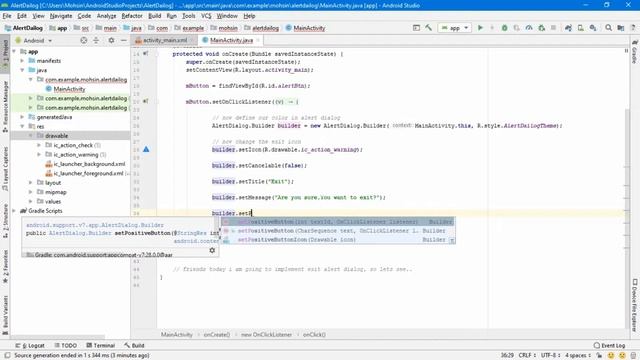Open the Gradle side panel tab

(x=635, y=52)
